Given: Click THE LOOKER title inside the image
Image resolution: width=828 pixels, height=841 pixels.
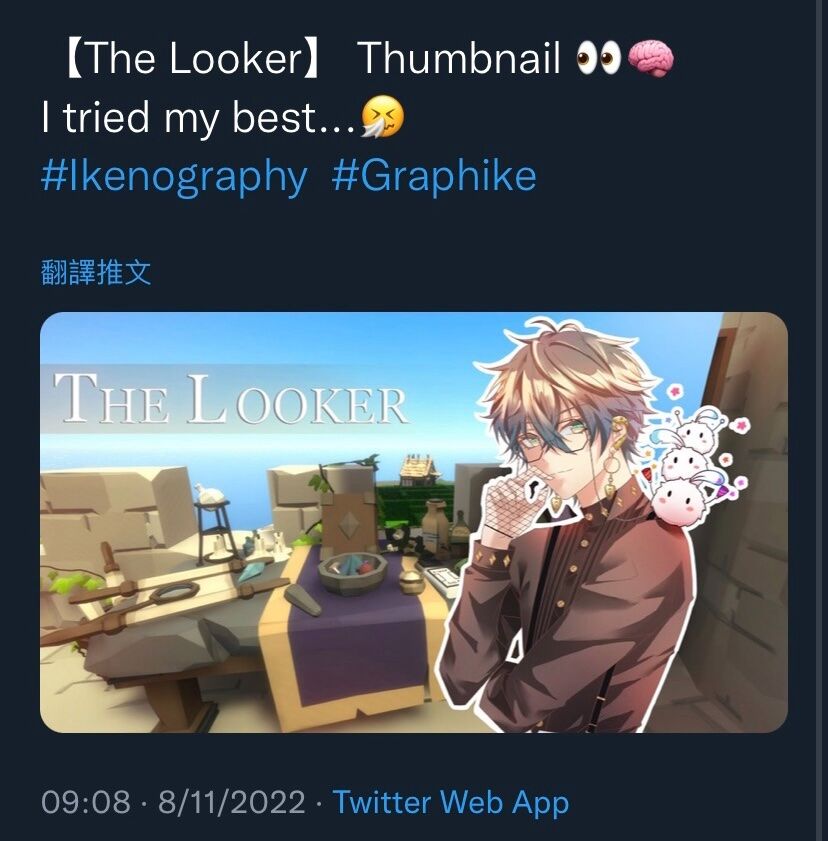Looking at the screenshot, I should click(231, 398).
